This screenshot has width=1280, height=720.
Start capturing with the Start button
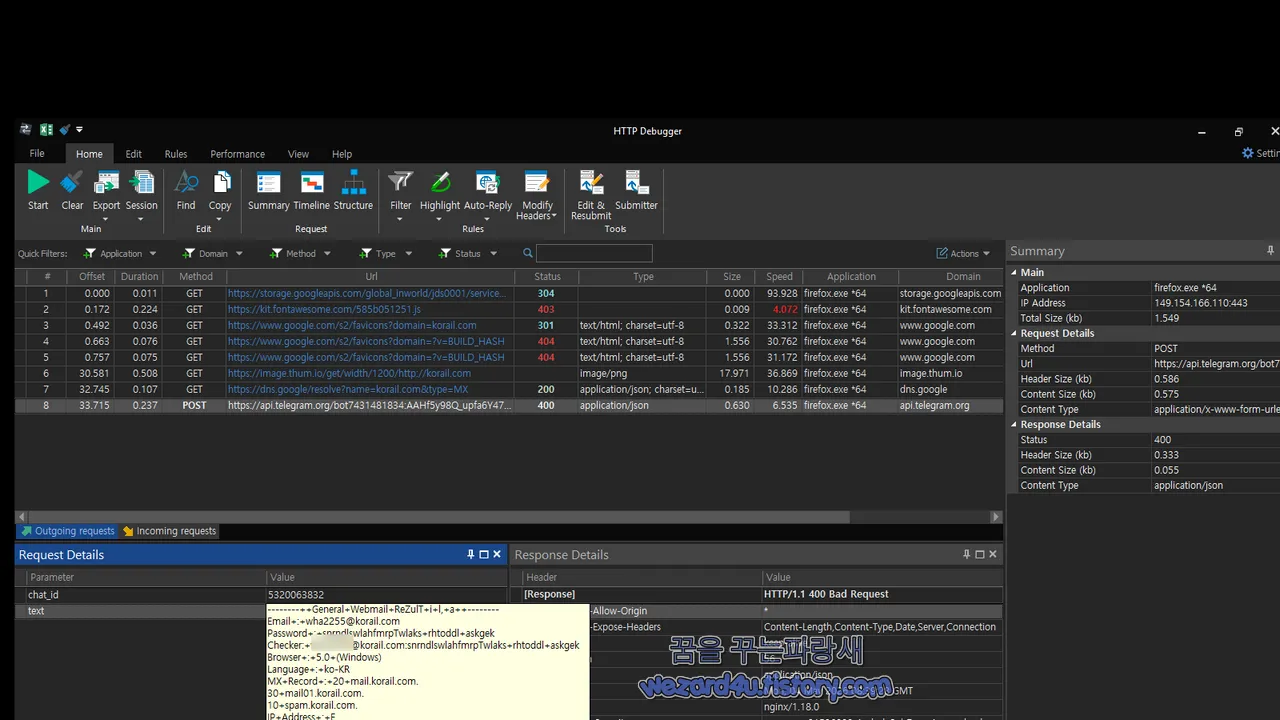(38, 190)
